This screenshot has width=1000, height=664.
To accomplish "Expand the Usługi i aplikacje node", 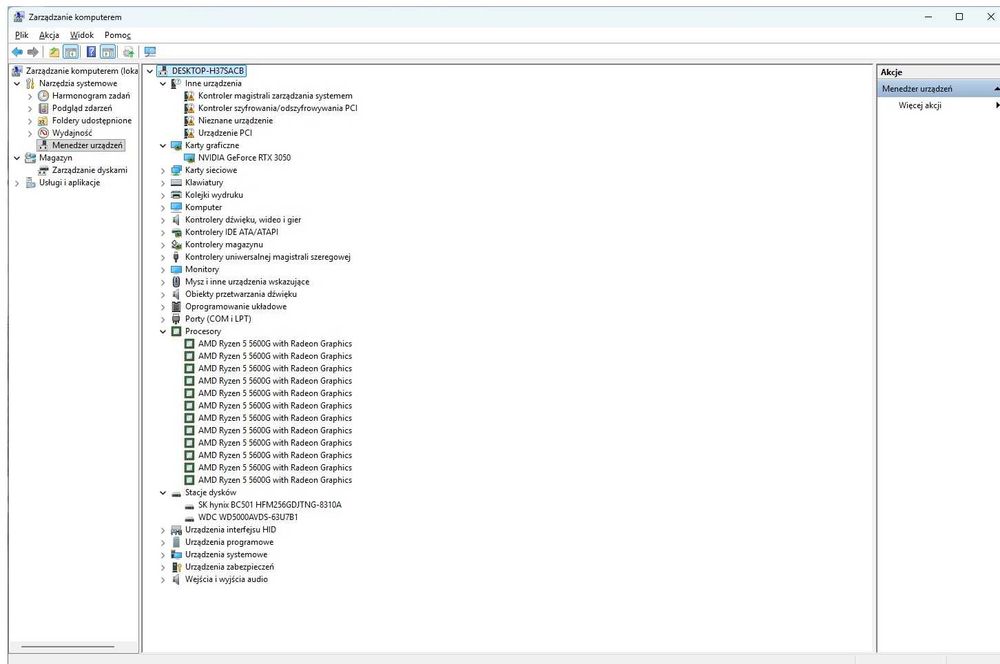I will click(x=17, y=183).
